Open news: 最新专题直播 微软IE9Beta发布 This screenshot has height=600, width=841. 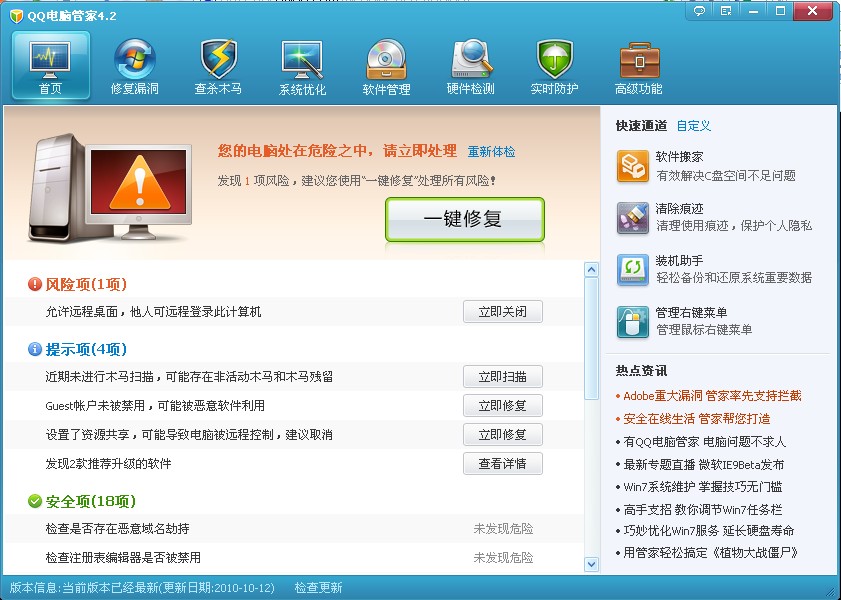[704, 464]
